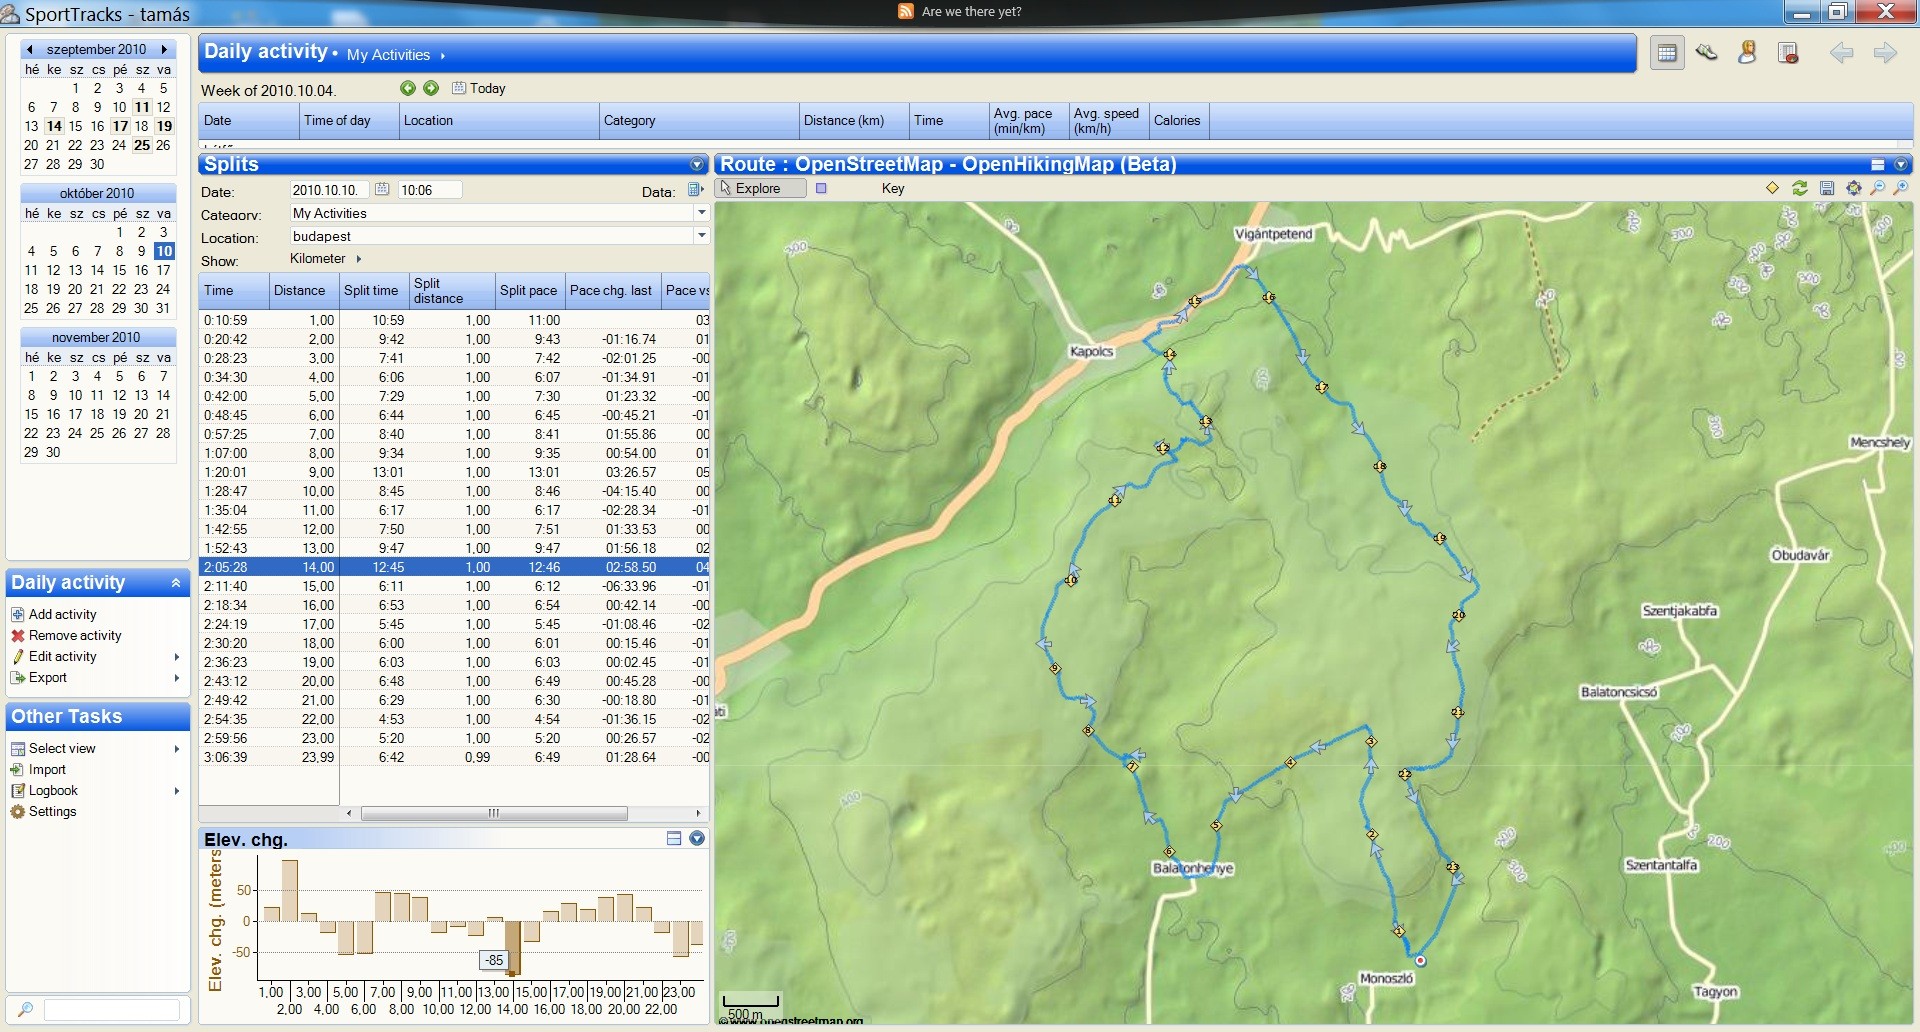Click the RSS feed icon in title bar
Screen dimensions: 1920x1032
906,11
